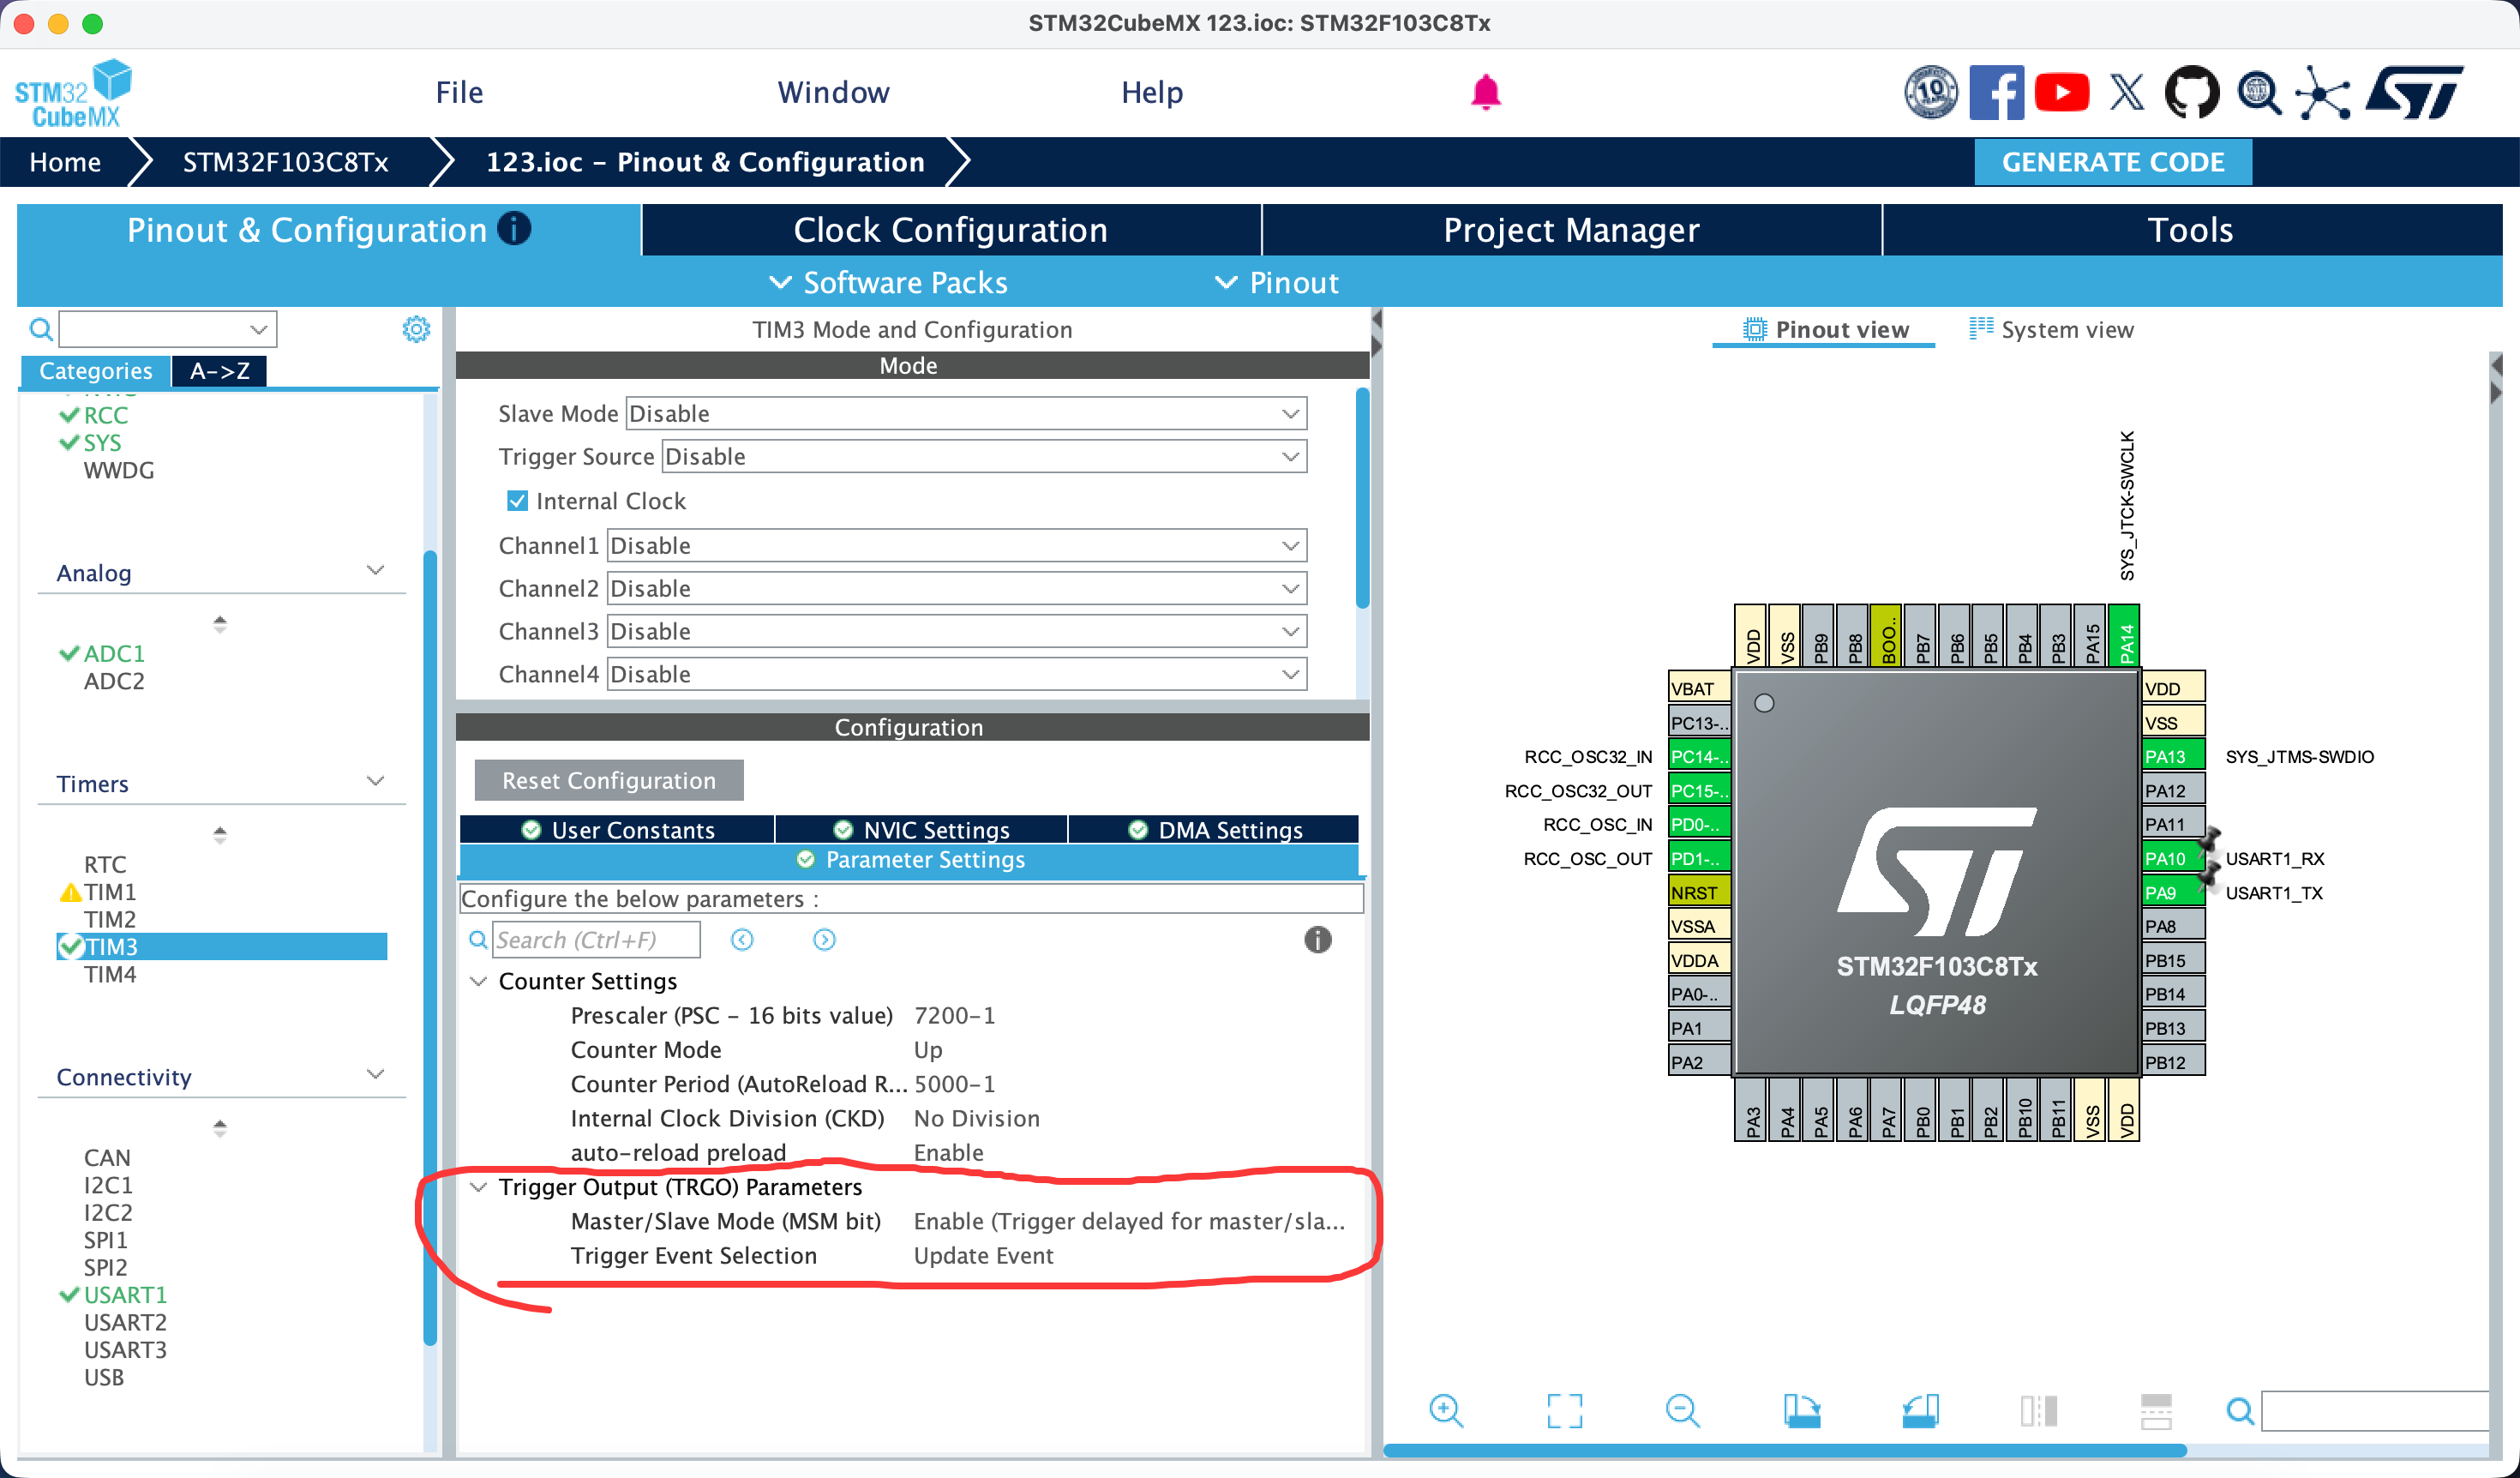2520x1478 pixels.
Task: Select TIM1 in the Timers list
Action: tap(109, 892)
